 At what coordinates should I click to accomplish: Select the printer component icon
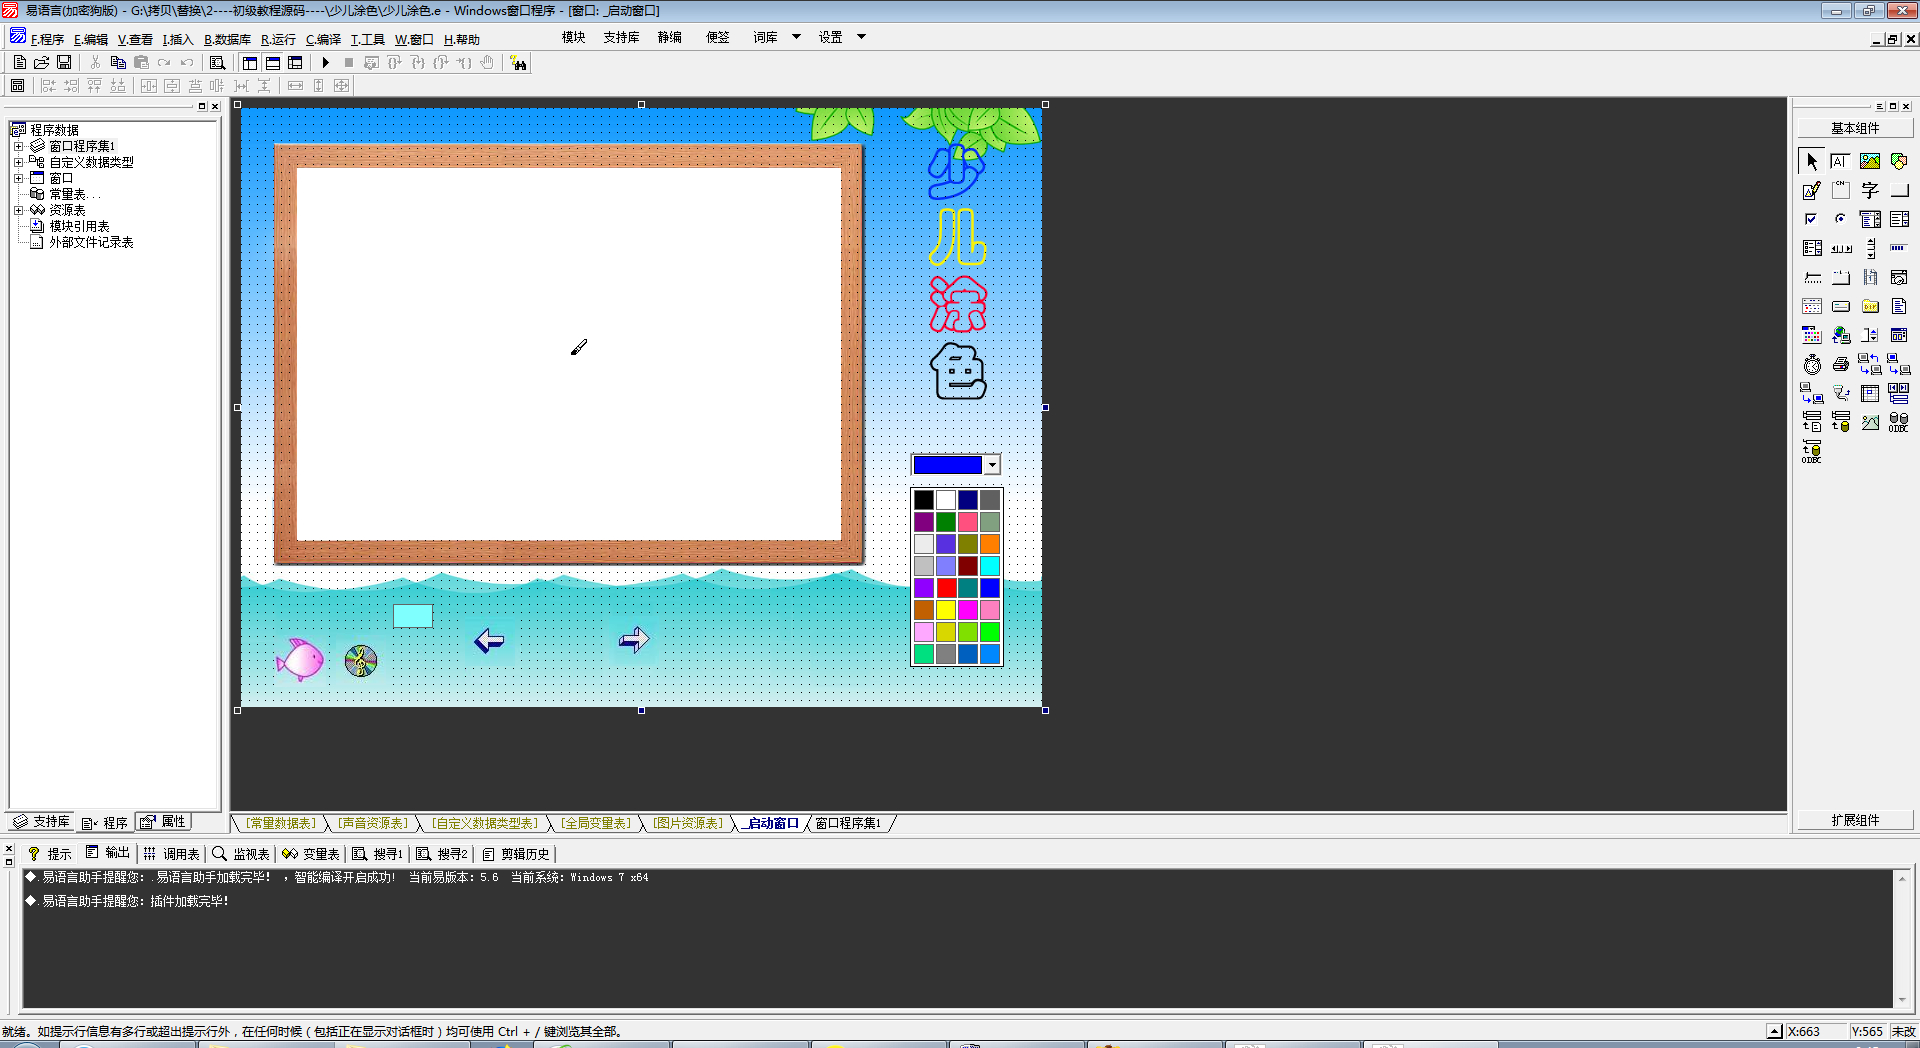coord(1840,364)
